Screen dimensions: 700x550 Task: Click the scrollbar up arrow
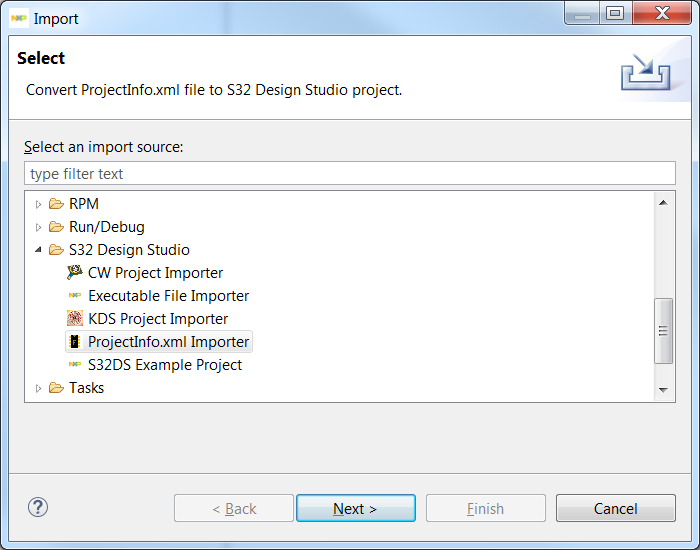(664, 204)
